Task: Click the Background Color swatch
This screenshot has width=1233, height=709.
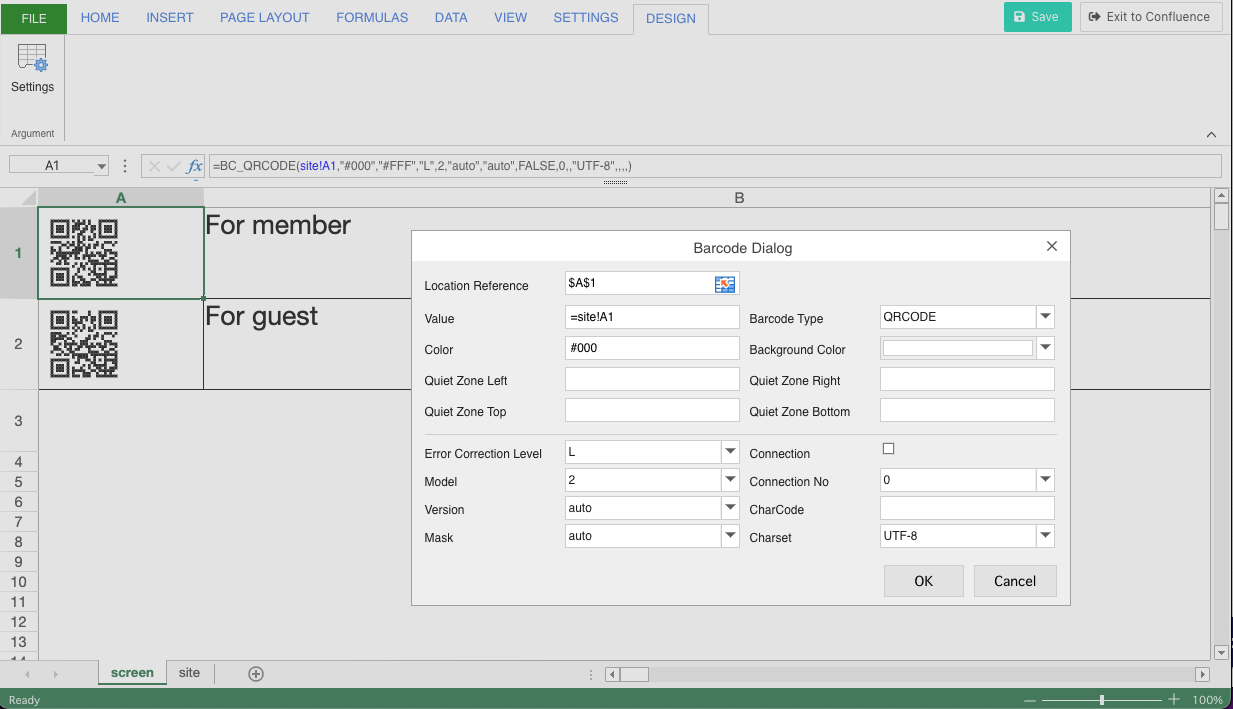Action: pos(958,348)
